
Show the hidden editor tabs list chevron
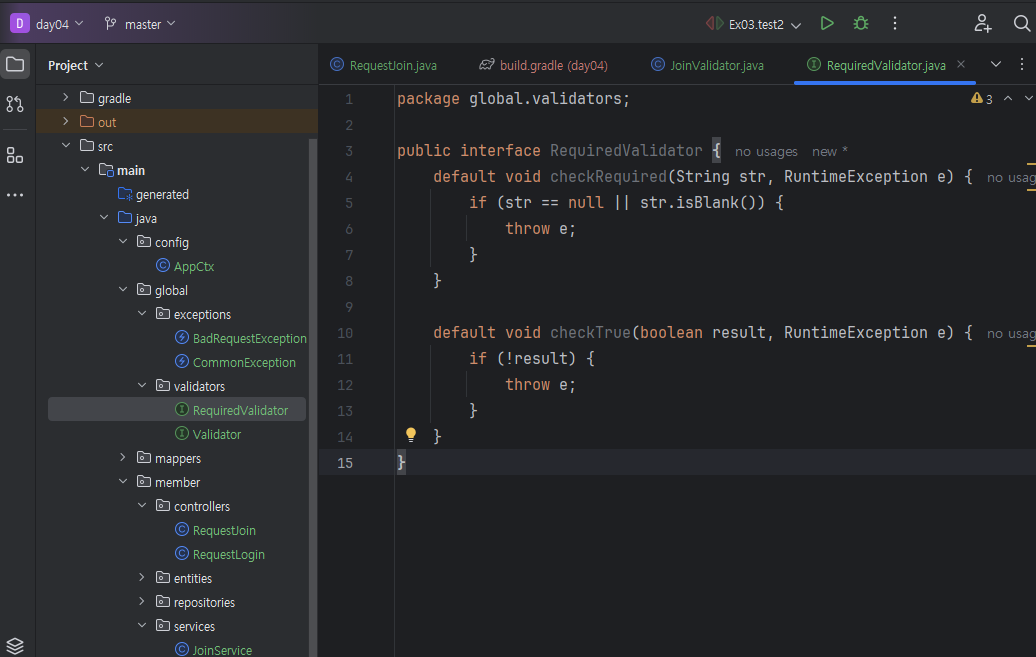995,64
